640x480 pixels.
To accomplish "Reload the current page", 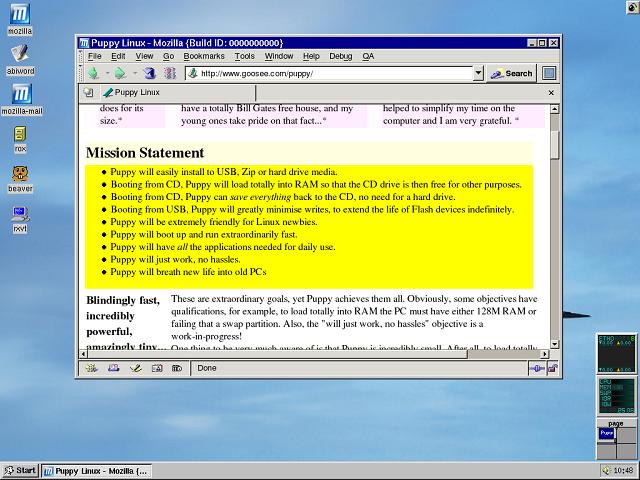I will tap(149, 73).
